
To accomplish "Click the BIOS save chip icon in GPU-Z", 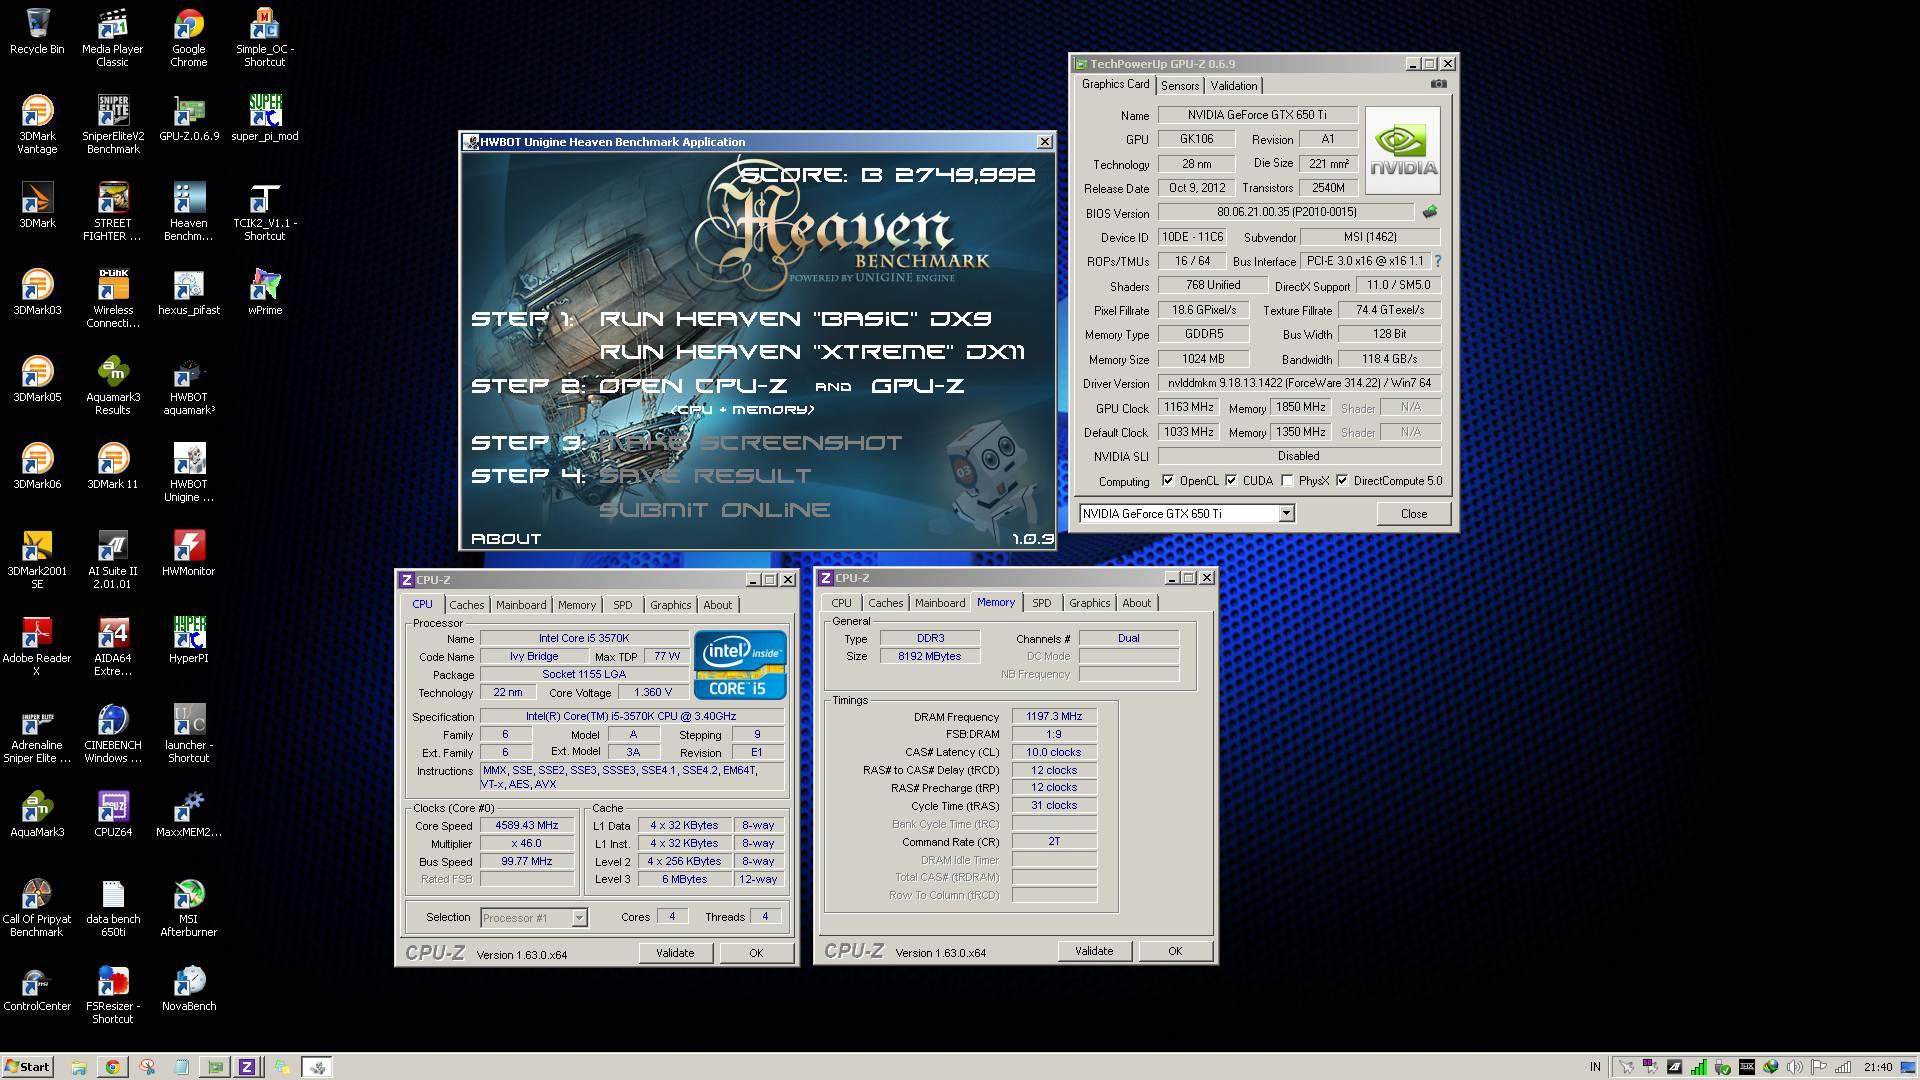I will (x=1430, y=212).
